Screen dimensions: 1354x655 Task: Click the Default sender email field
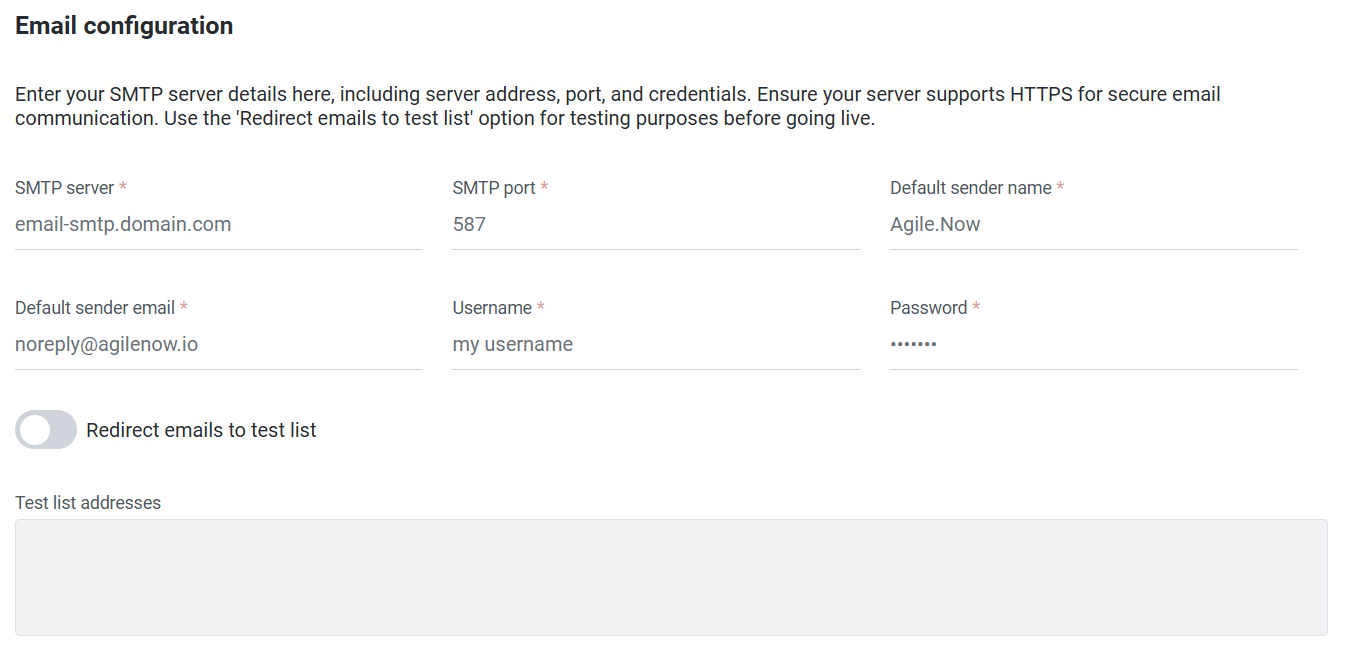click(218, 344)
